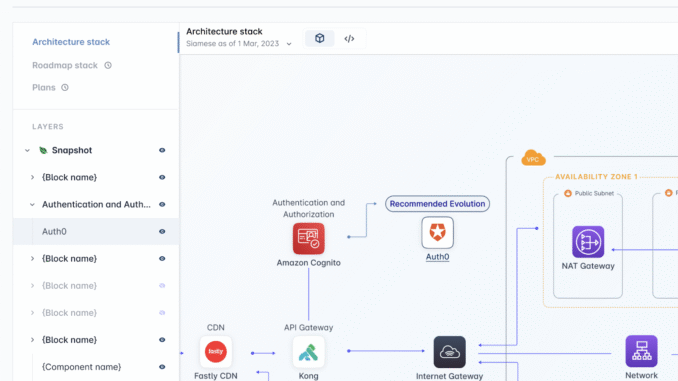
Task: Click the orange VPC cloud icon
Action: click(533, 158)
